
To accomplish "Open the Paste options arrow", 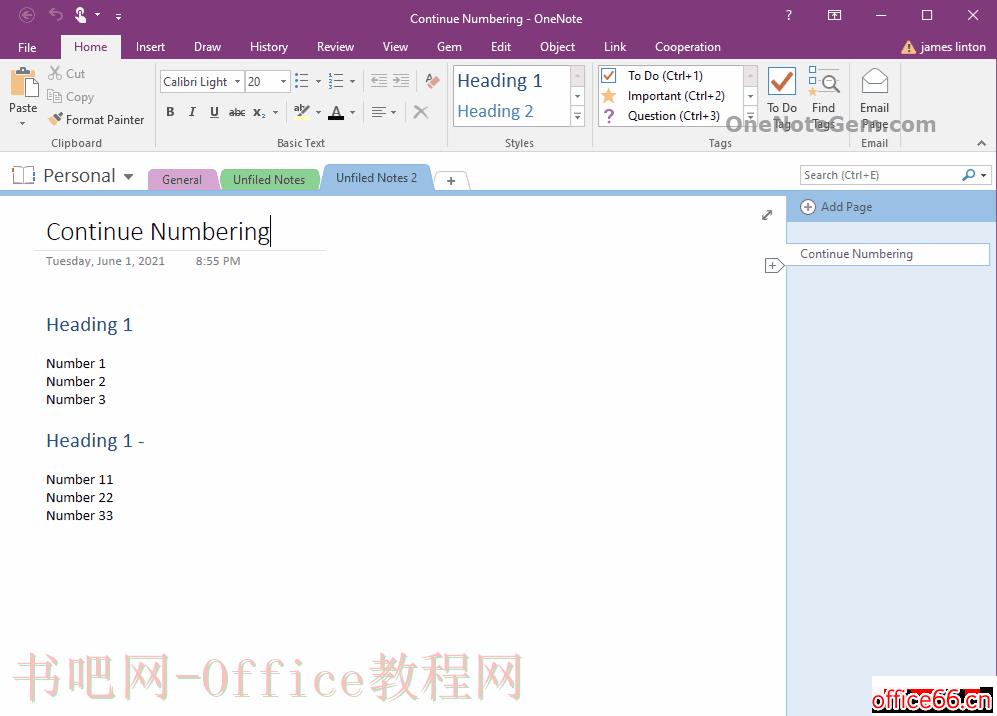I will click(23, 123).
